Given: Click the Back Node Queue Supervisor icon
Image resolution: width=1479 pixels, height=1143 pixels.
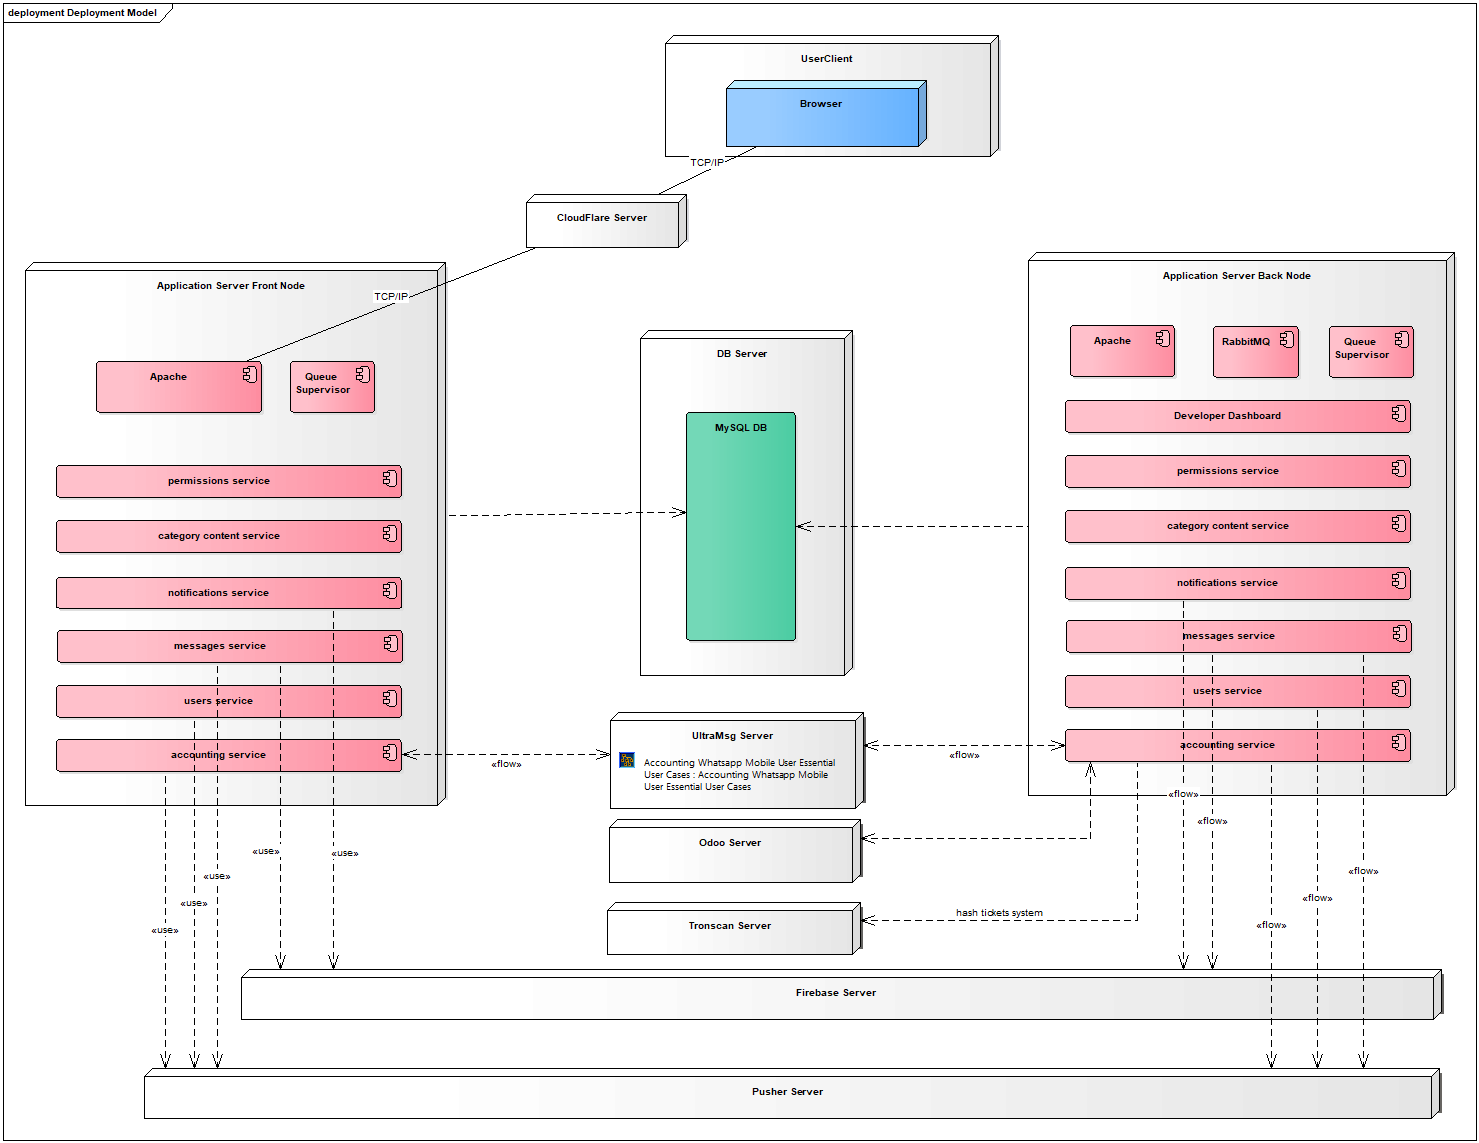Looking at the screenshot, I should point(1401,340).
